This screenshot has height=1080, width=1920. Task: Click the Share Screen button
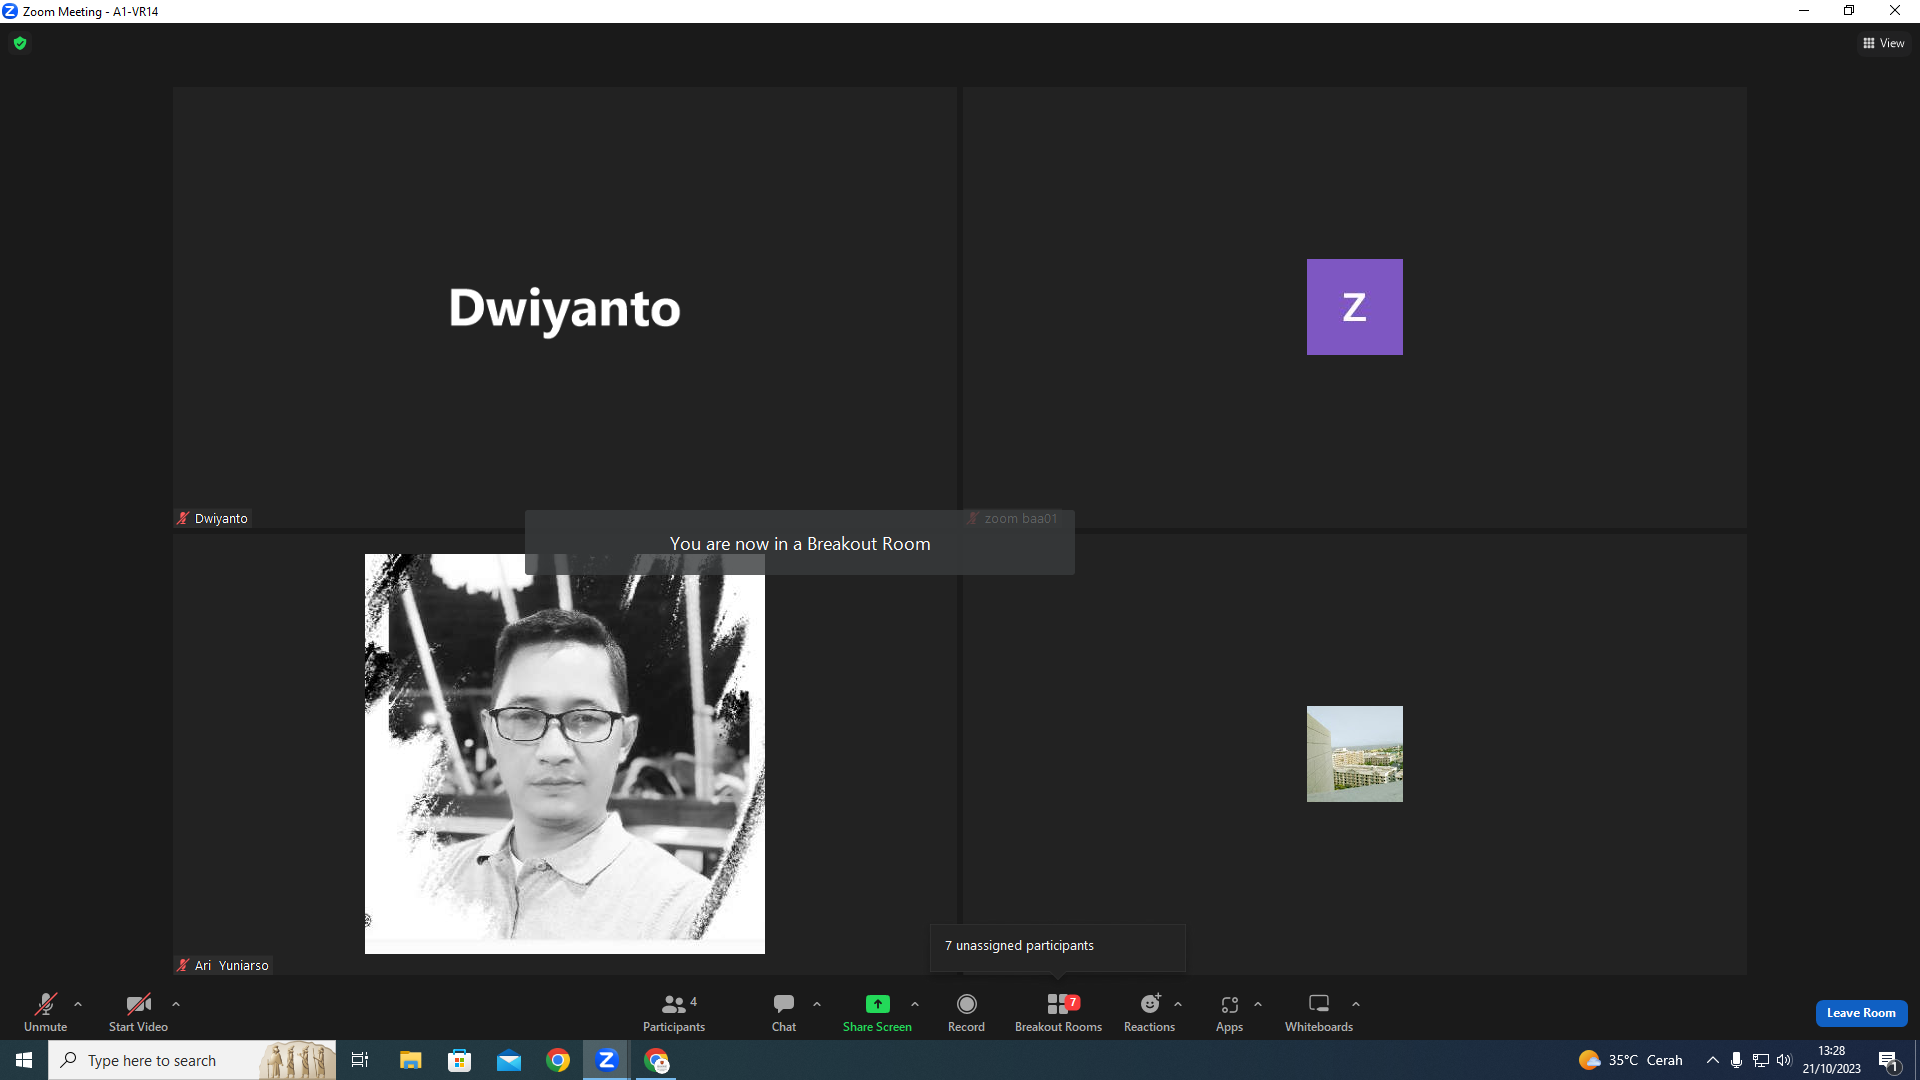pyautogui.click(x=877, y=1012)
